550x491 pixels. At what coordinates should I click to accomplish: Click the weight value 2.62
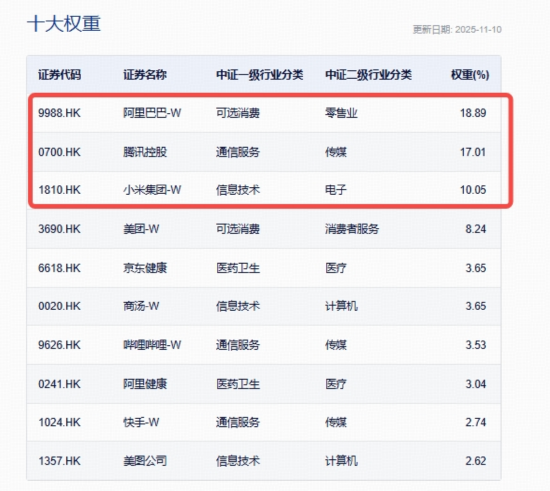tap(476, 461)
